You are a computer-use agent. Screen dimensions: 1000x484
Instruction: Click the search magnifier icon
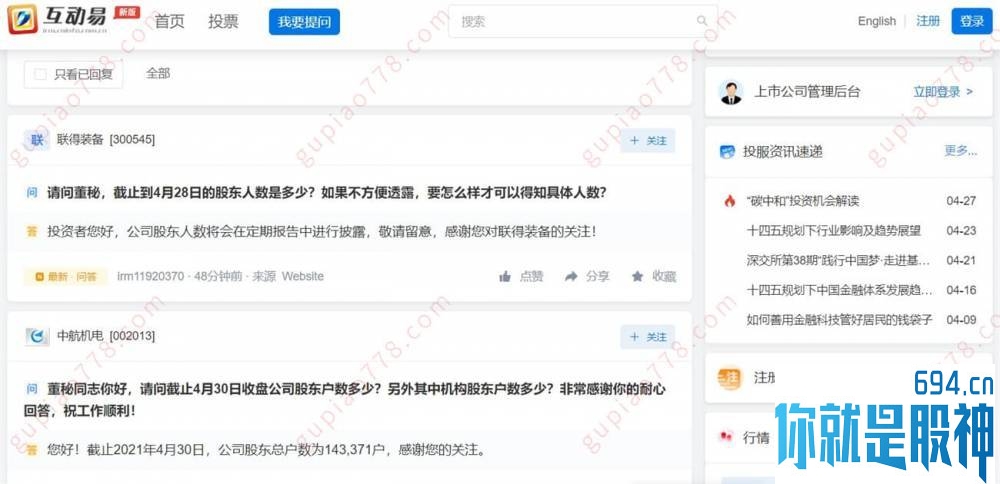point(702,21)
